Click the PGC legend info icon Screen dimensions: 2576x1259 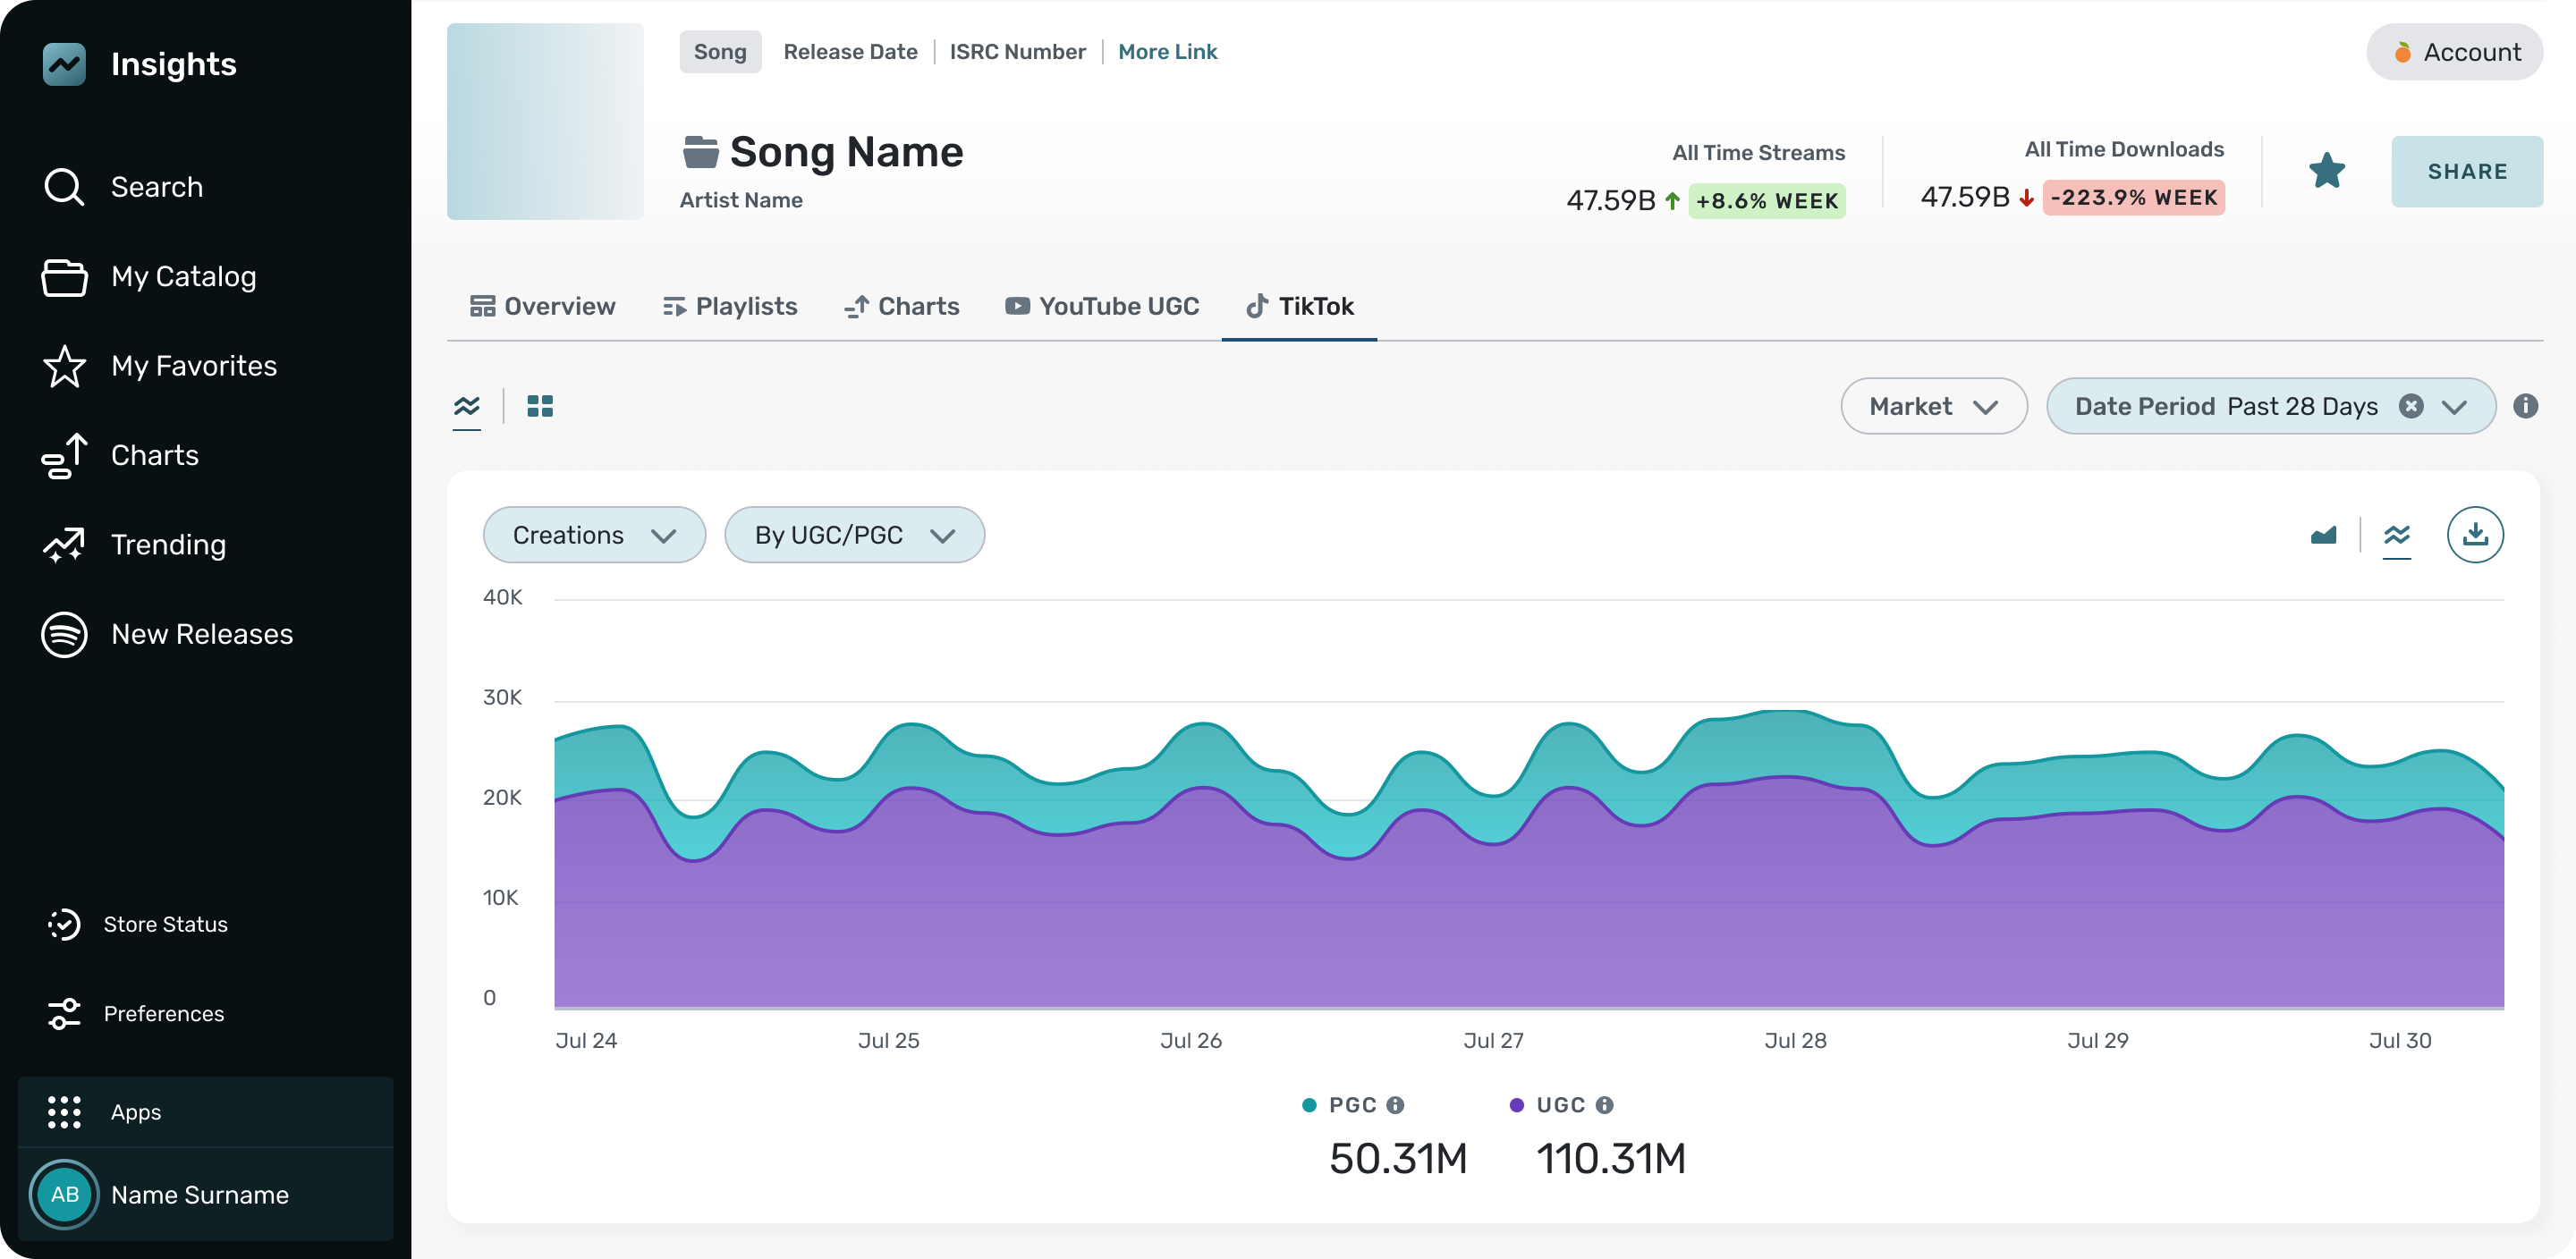tap(1395, 1105)
